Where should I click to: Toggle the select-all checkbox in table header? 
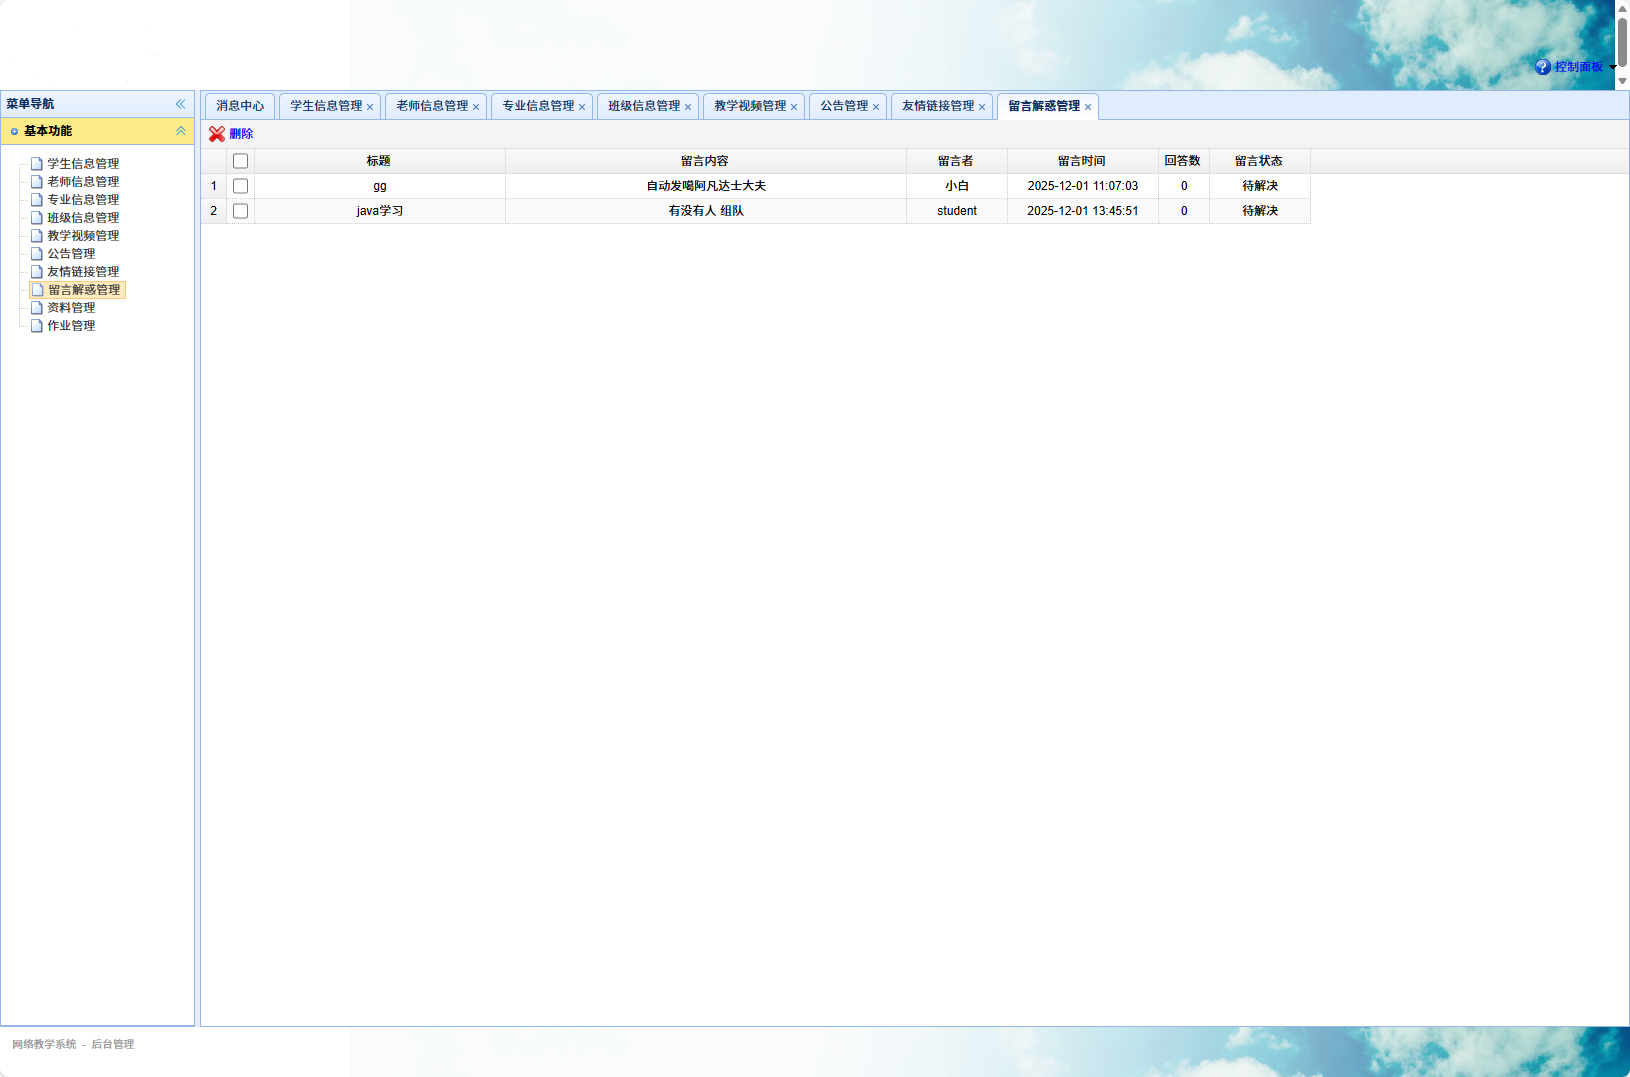[240, 161]
